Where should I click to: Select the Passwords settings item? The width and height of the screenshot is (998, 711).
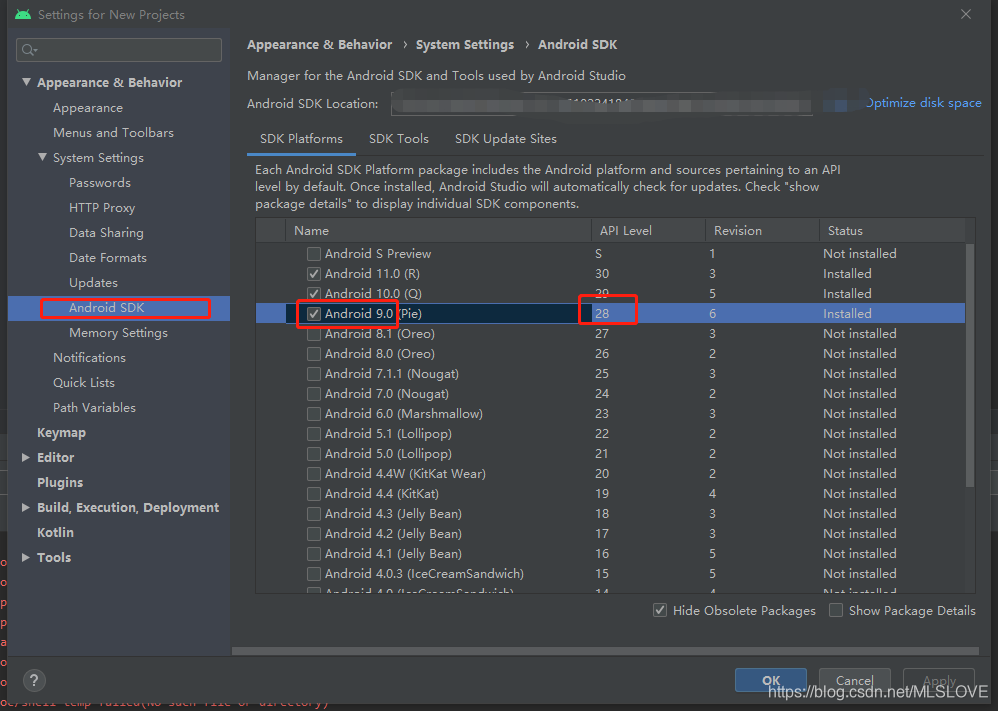100,183
